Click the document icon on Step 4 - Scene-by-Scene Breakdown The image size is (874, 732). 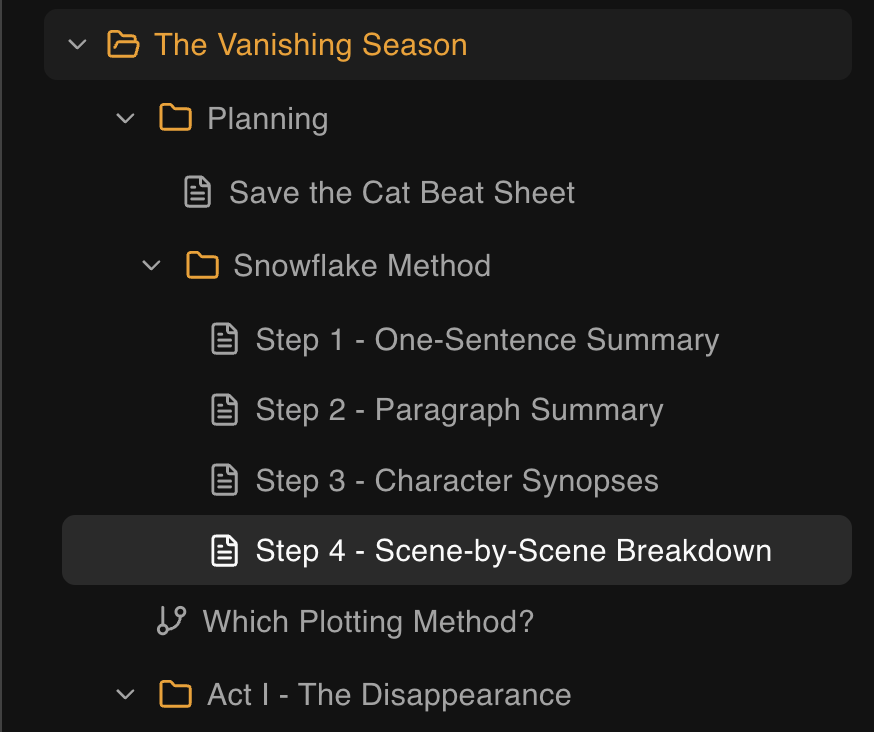(x=224, y=550)
